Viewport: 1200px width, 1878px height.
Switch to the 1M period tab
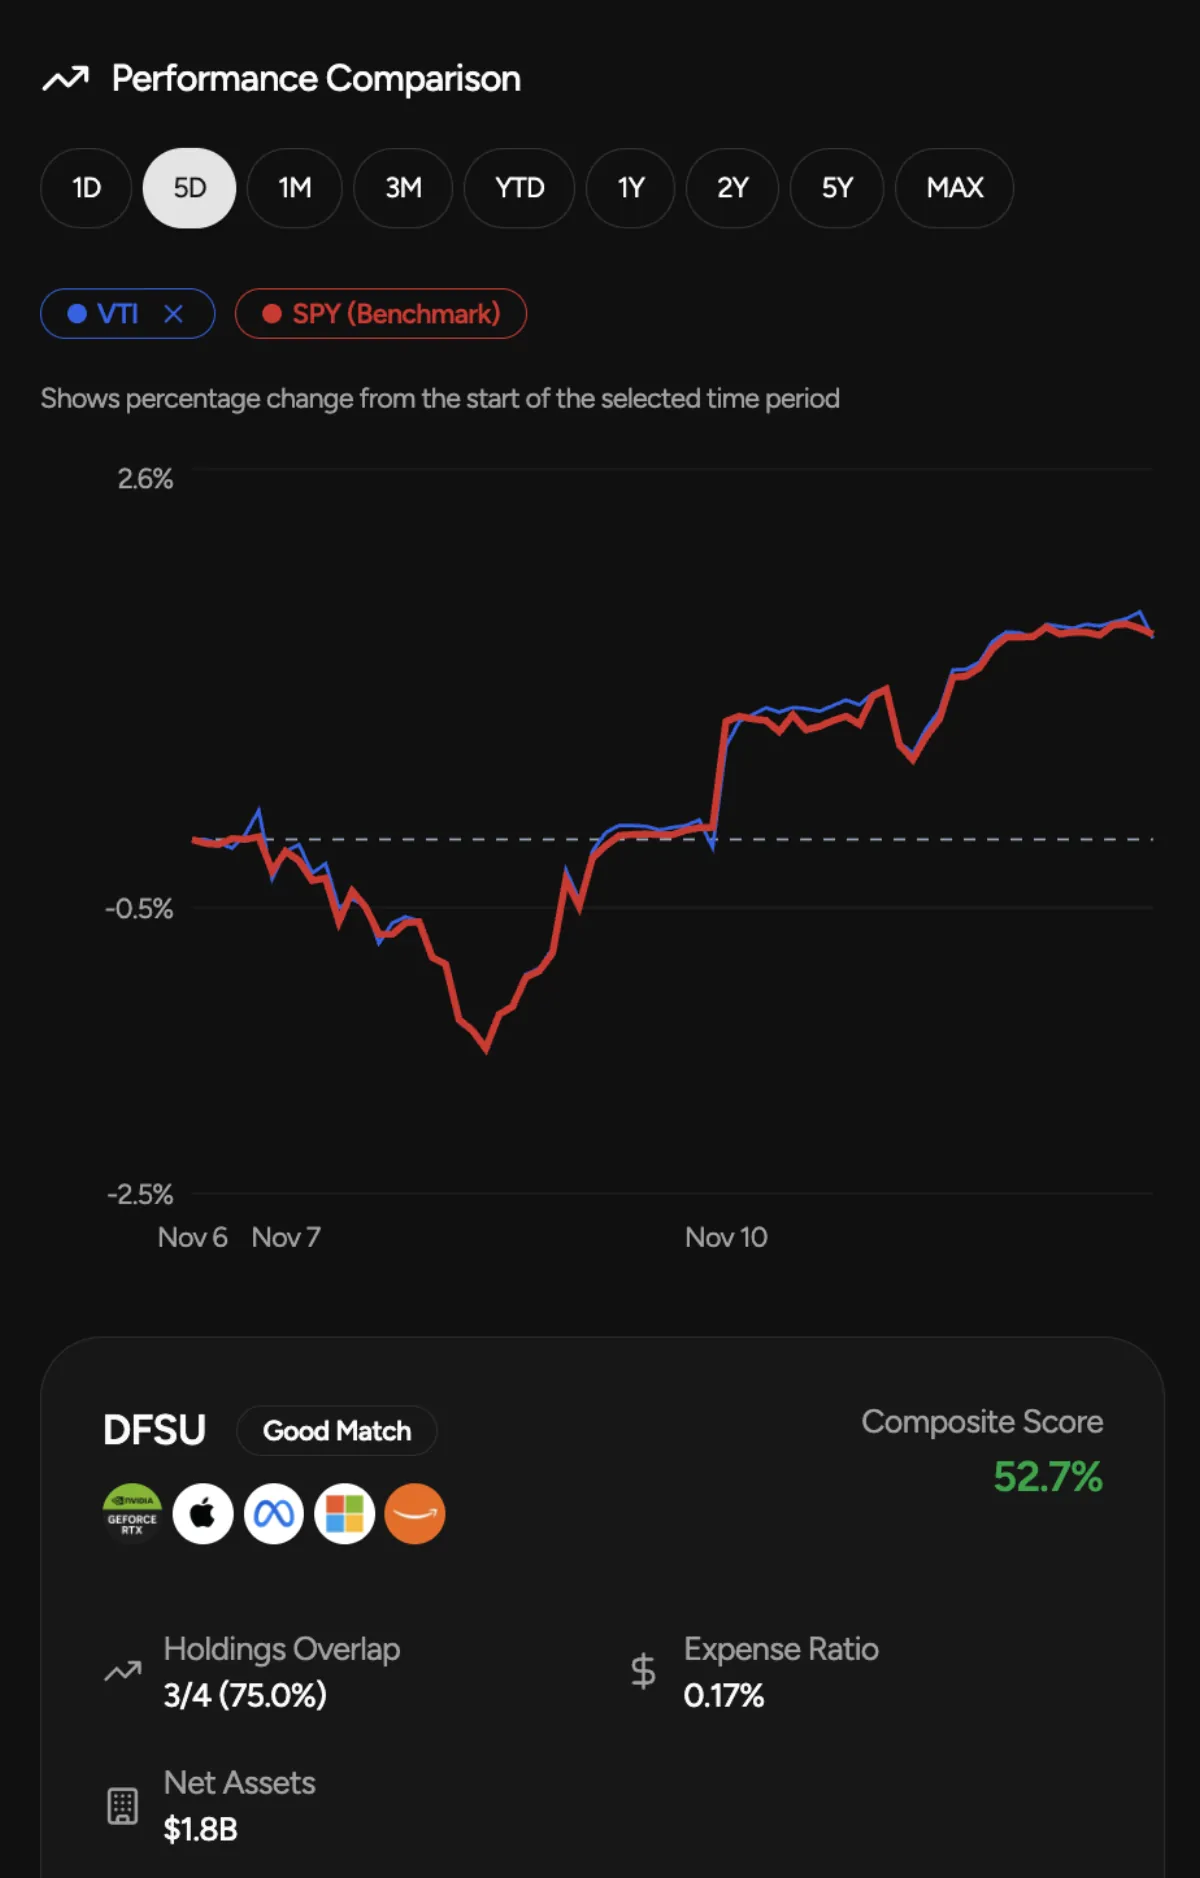click(294, 188)
